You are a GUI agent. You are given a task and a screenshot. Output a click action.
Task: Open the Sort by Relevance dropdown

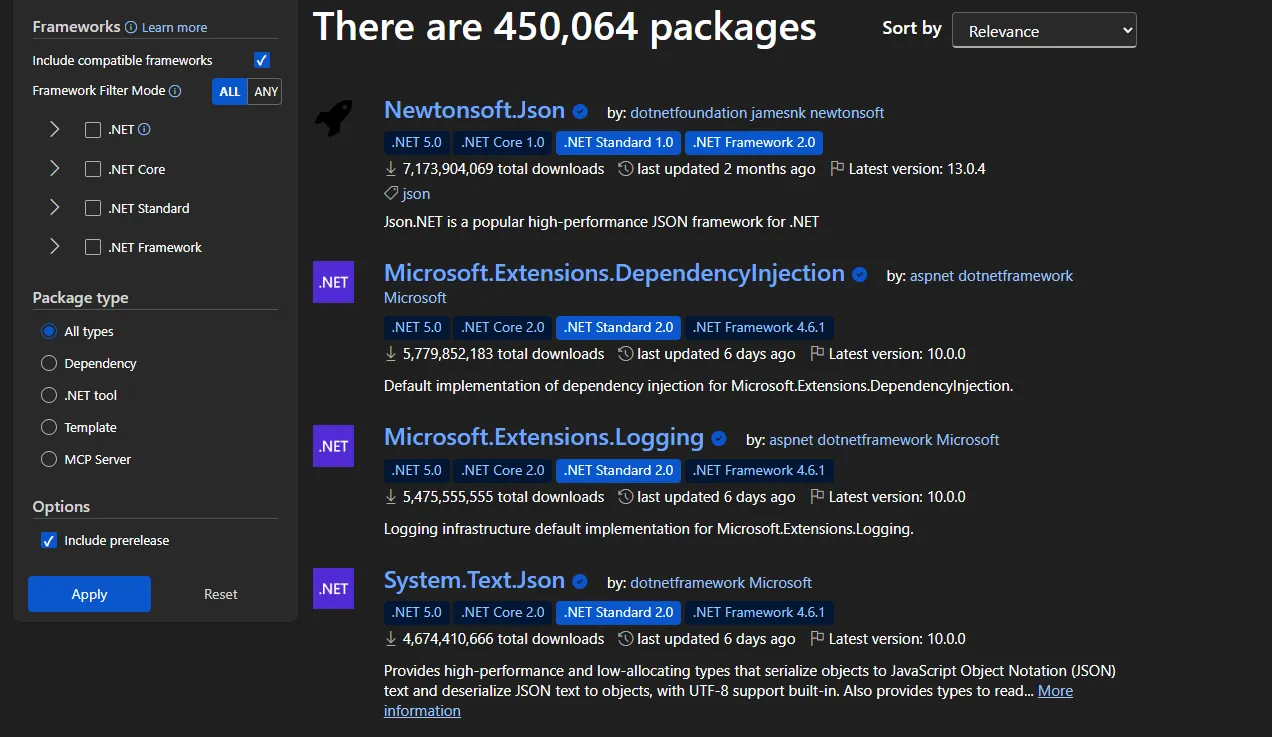pos(1043,30)
